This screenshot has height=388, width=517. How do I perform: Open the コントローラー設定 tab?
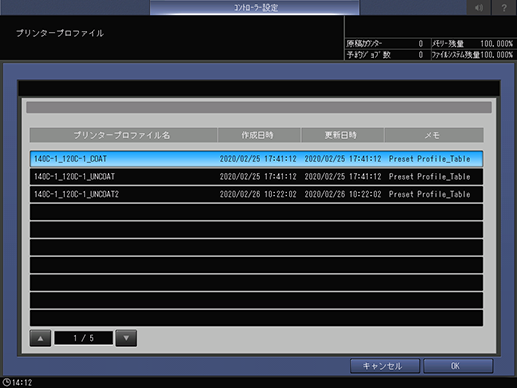click(255, 7)
